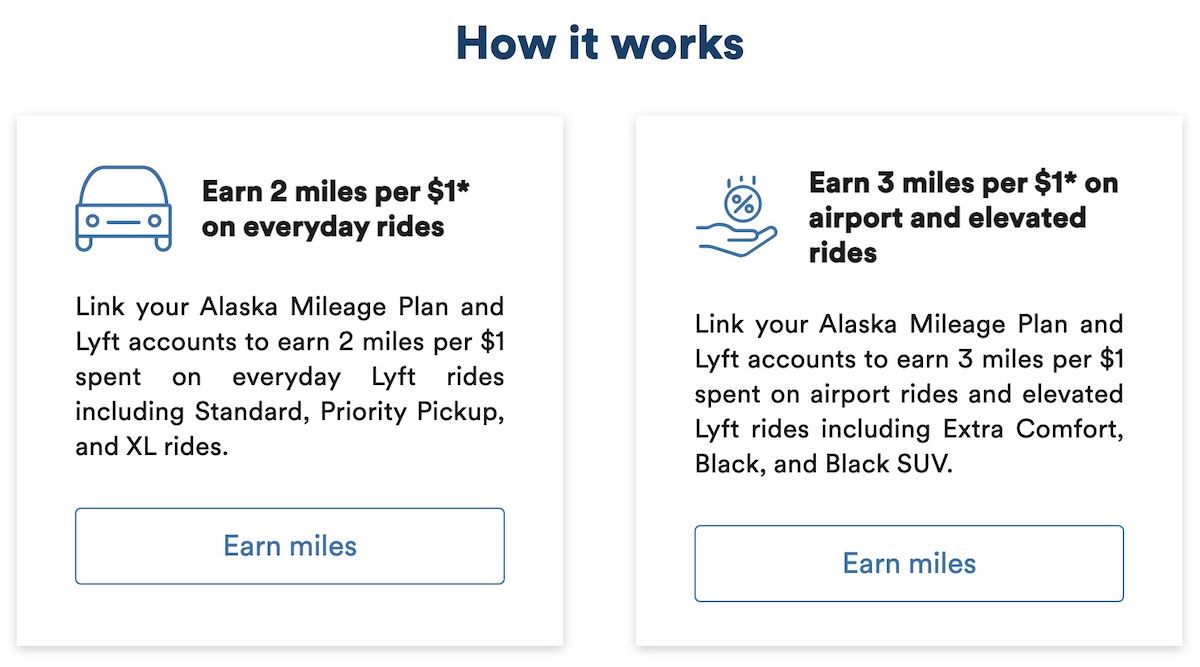This screenshot has height=667, width=1200.
Task: Click the Earn 3 miles per $1 heading
Action: point(963,217)
